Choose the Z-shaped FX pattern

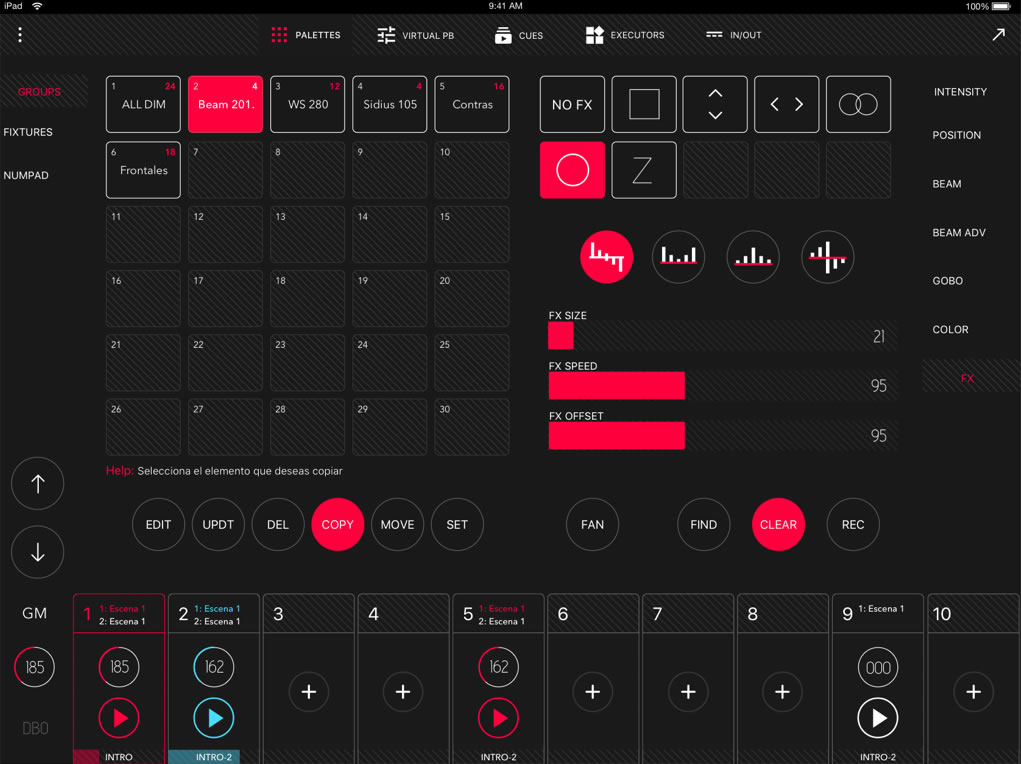tap(643, 170)
